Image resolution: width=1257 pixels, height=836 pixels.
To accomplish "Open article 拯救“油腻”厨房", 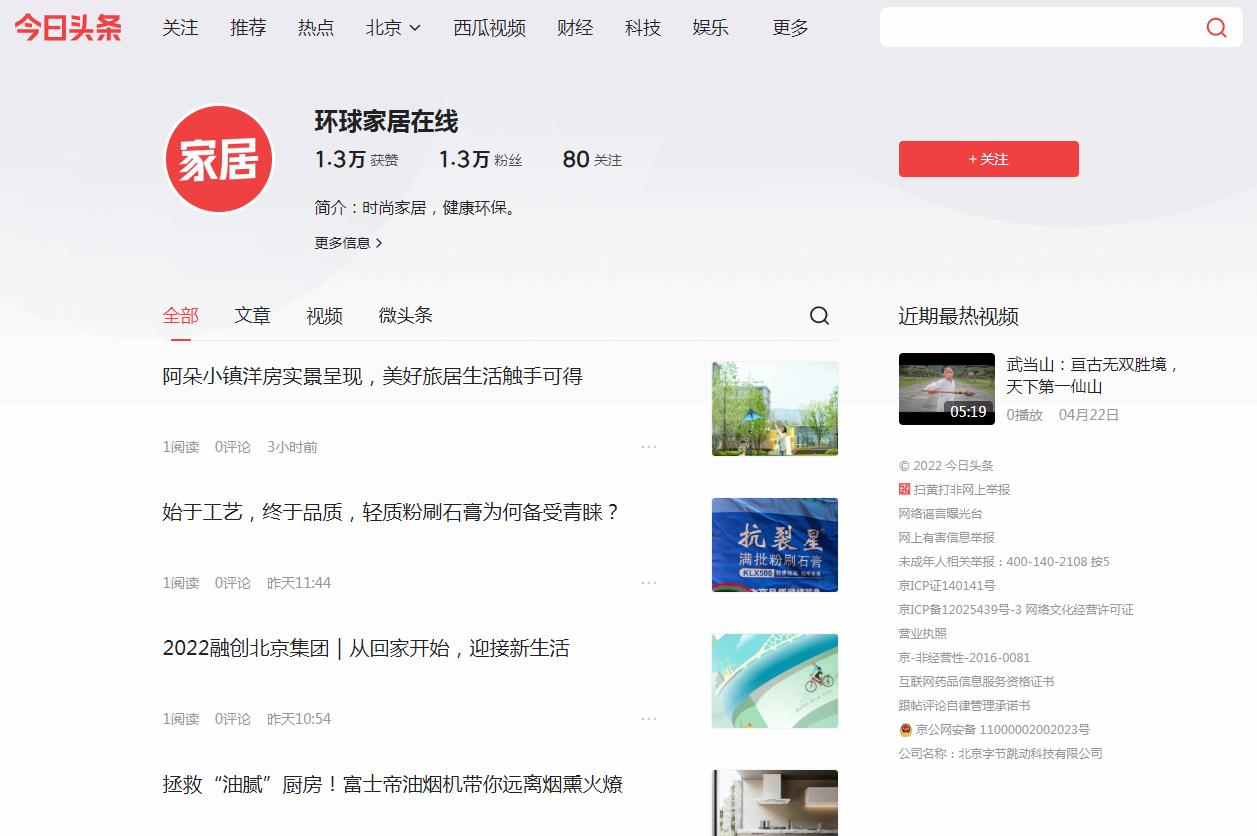I will pyautogui.click(x=392, y=785).
